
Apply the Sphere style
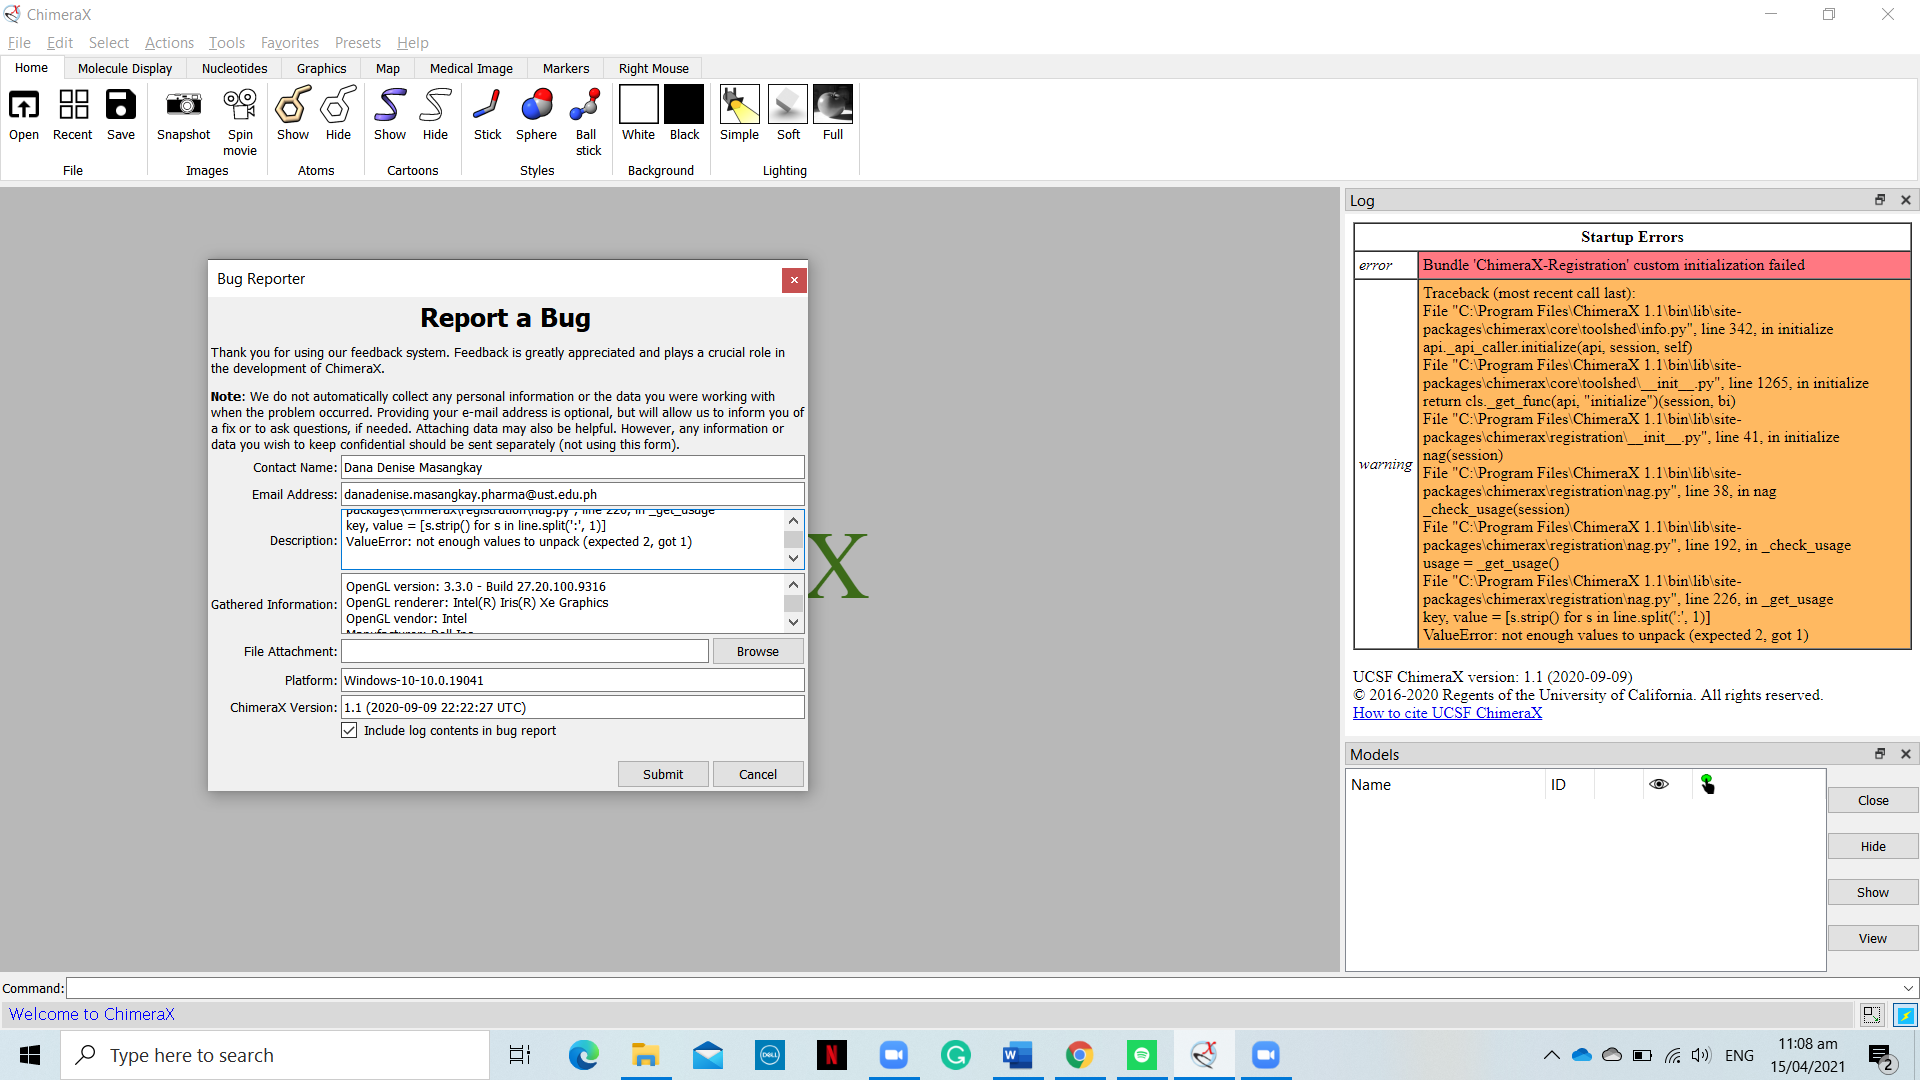536,105
